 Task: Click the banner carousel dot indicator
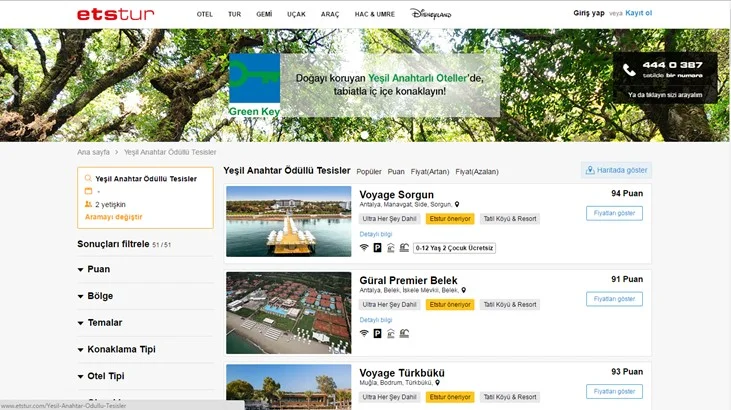click(365, 135)
